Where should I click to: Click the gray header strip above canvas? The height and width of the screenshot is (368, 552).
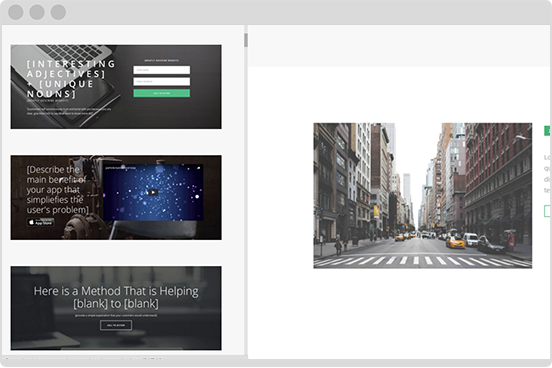(399, 46)
